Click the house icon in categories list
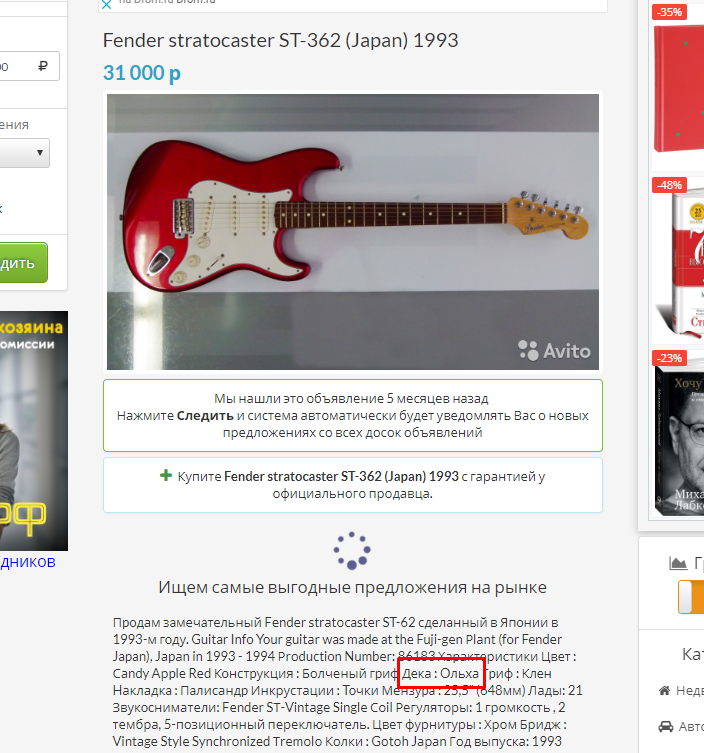The height and width of the screenshot is (753, 704). point(665,691)
